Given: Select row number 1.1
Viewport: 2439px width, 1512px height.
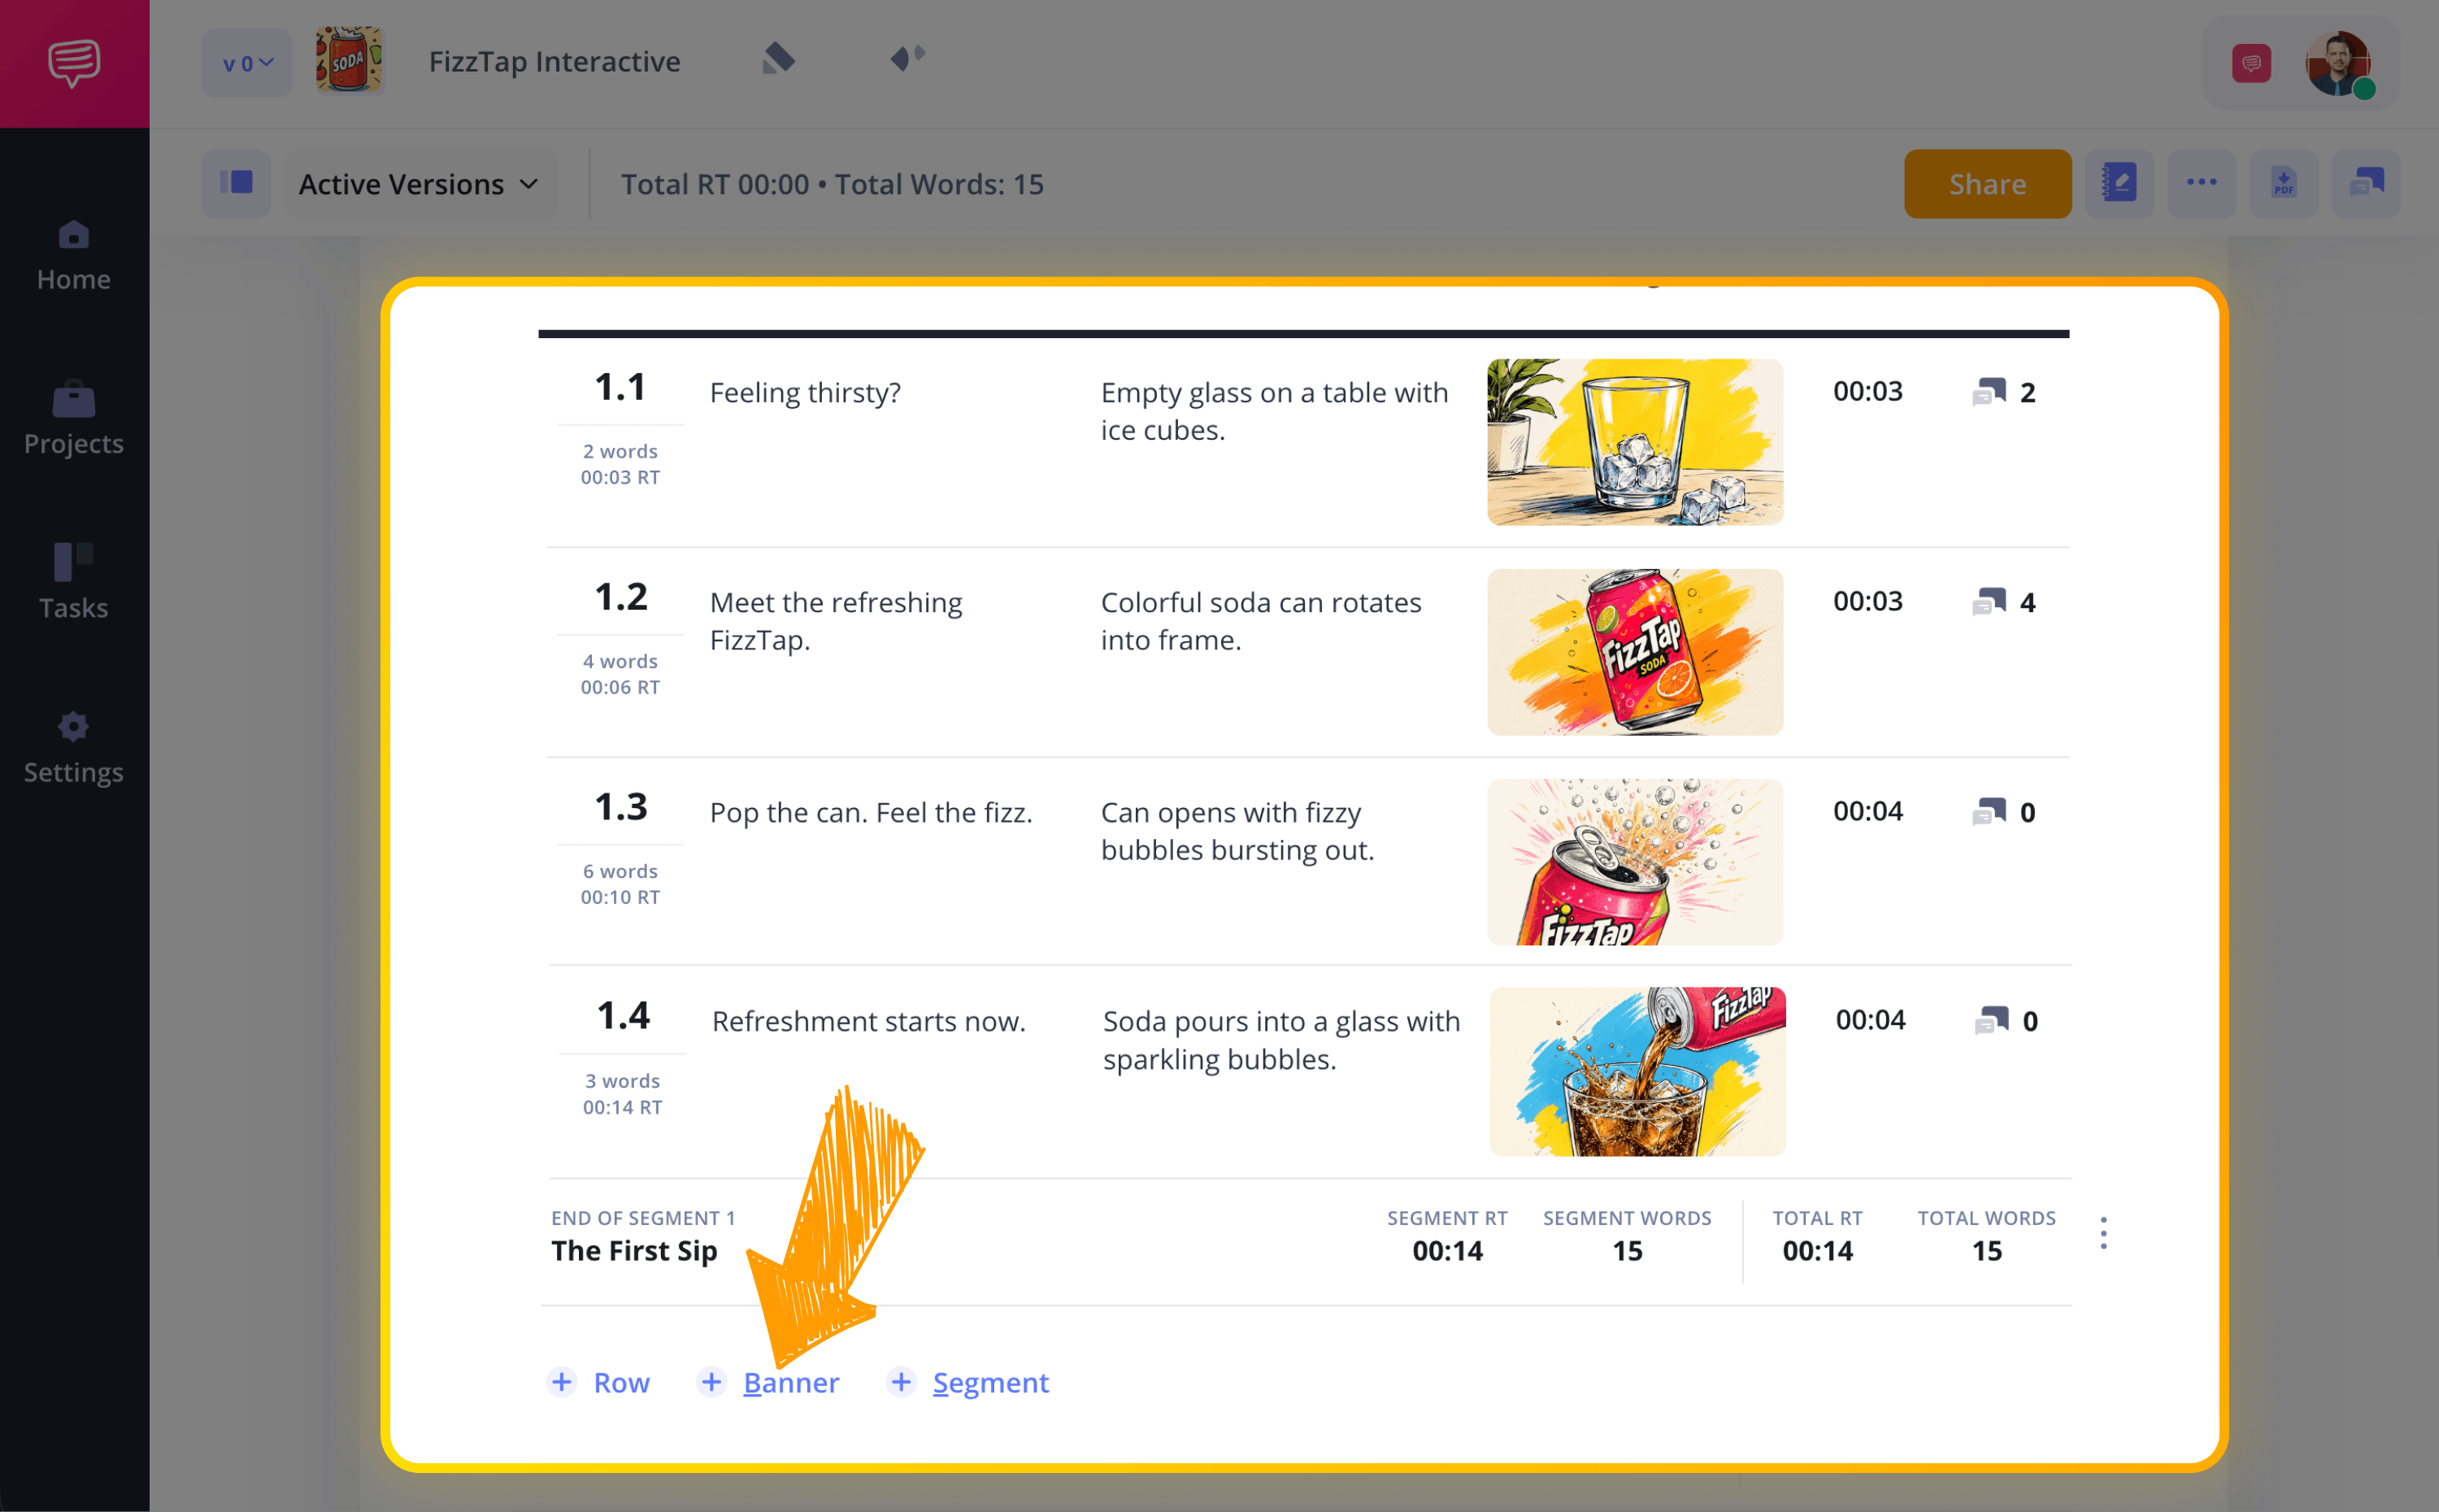Looking at the screenshot, I should pos(620,387).
